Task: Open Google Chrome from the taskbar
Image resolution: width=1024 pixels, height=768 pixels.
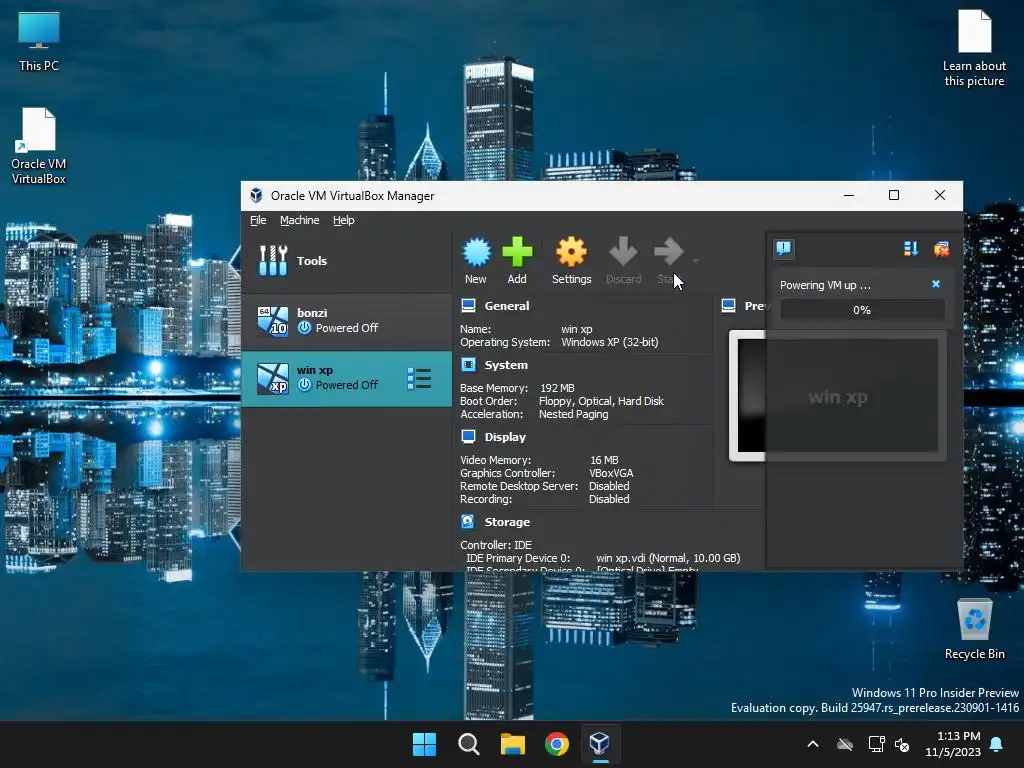Action: (x=556, y=744)
